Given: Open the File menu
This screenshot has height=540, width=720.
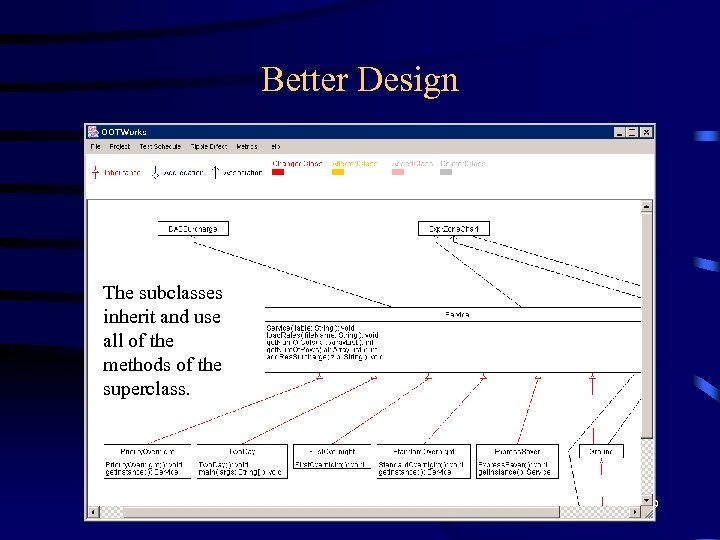Looking at the screenshot, I should point(96,146).
